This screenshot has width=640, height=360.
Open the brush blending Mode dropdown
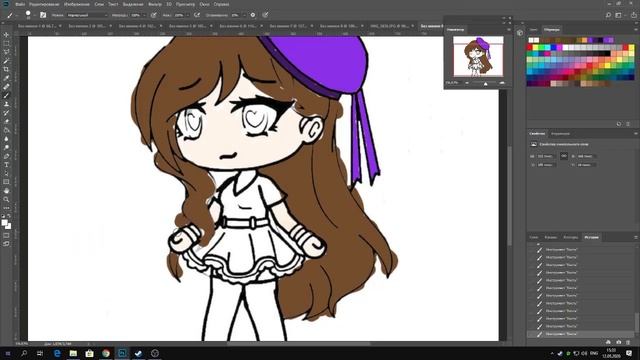point(87,15)
